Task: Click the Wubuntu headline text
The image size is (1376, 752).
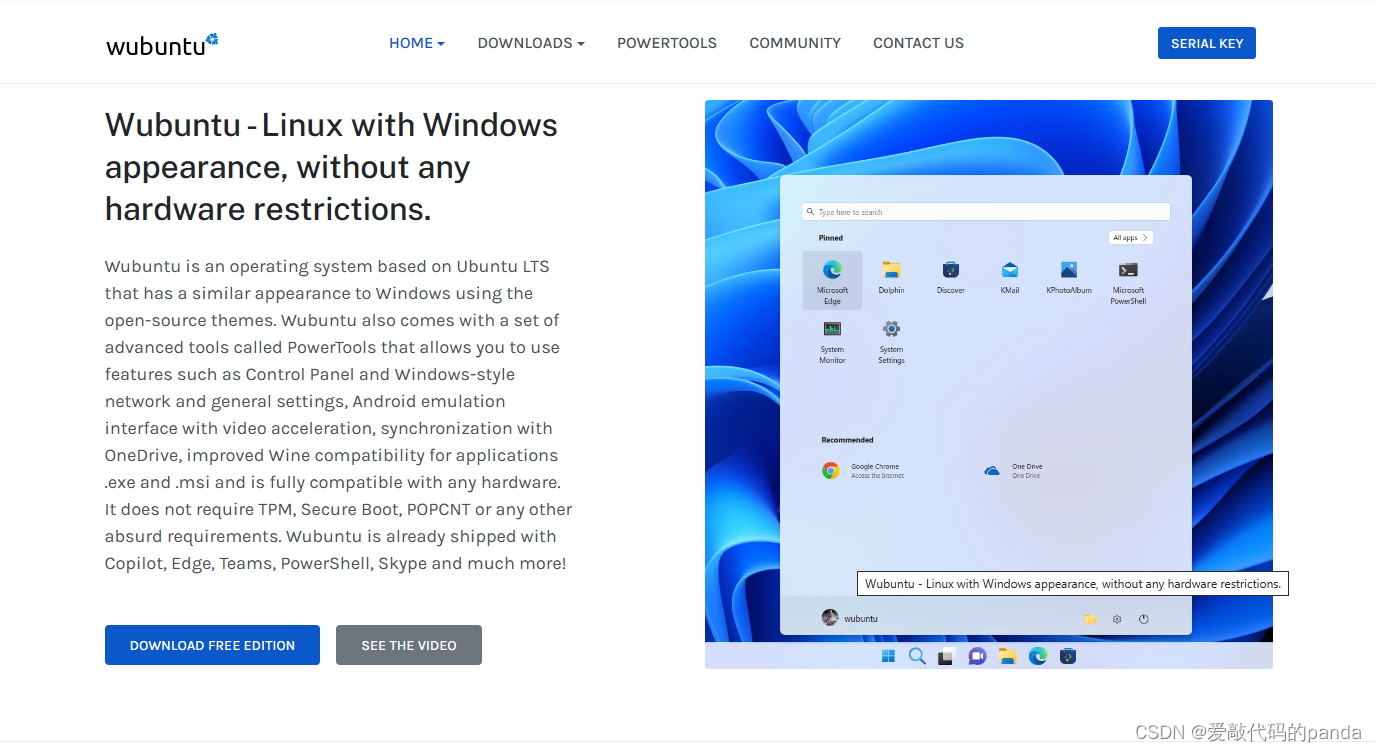Action: [332, 167]
